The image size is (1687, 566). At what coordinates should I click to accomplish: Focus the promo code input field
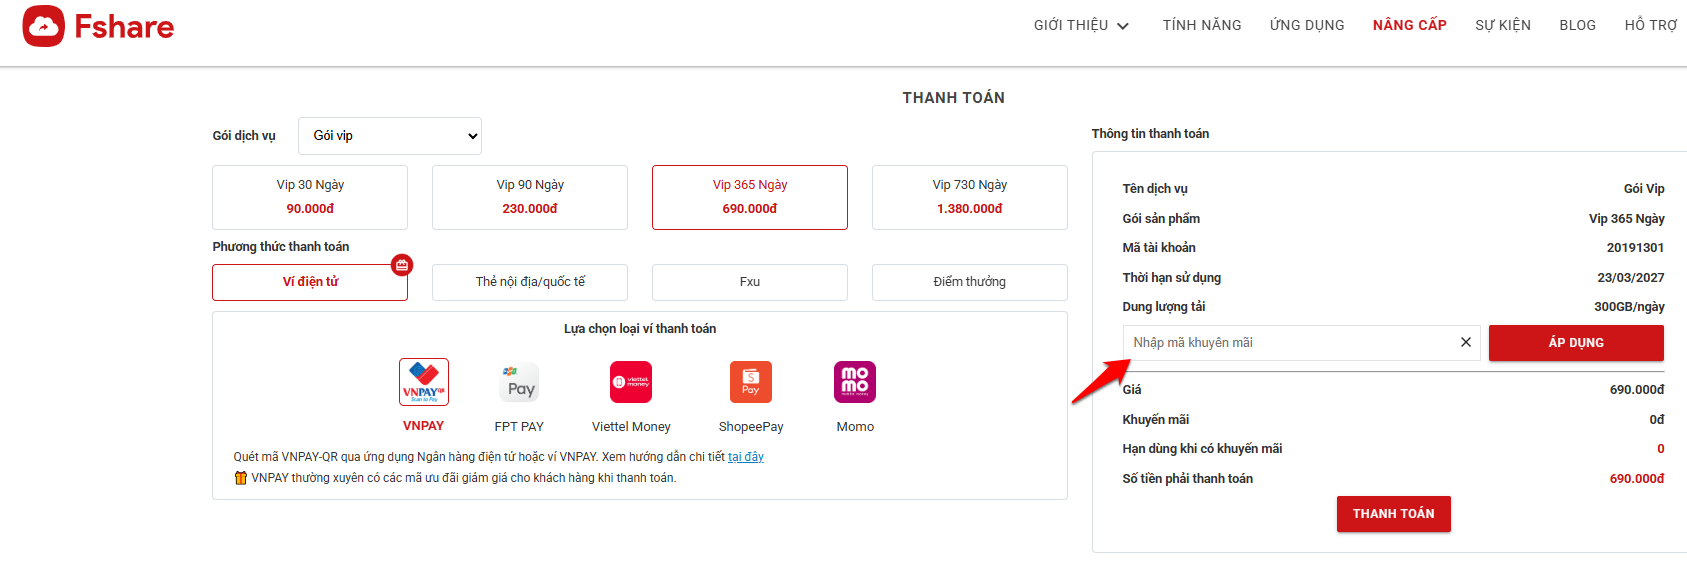[1290, 343]
